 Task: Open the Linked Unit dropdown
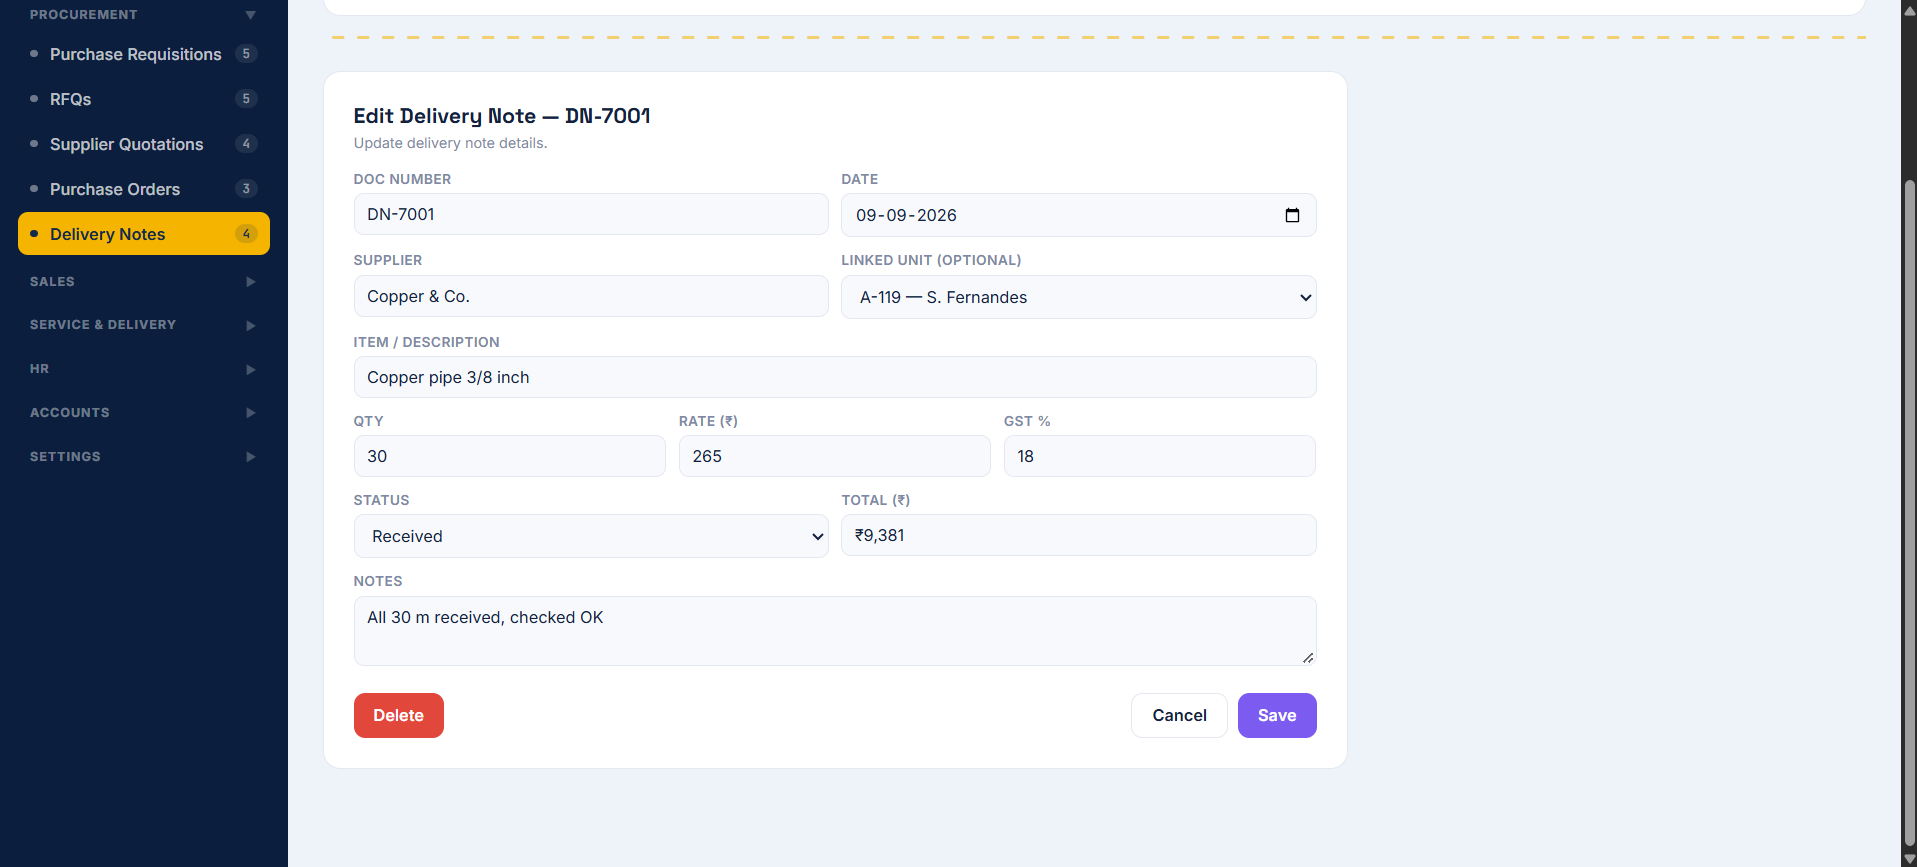[x=1078, y=297]
